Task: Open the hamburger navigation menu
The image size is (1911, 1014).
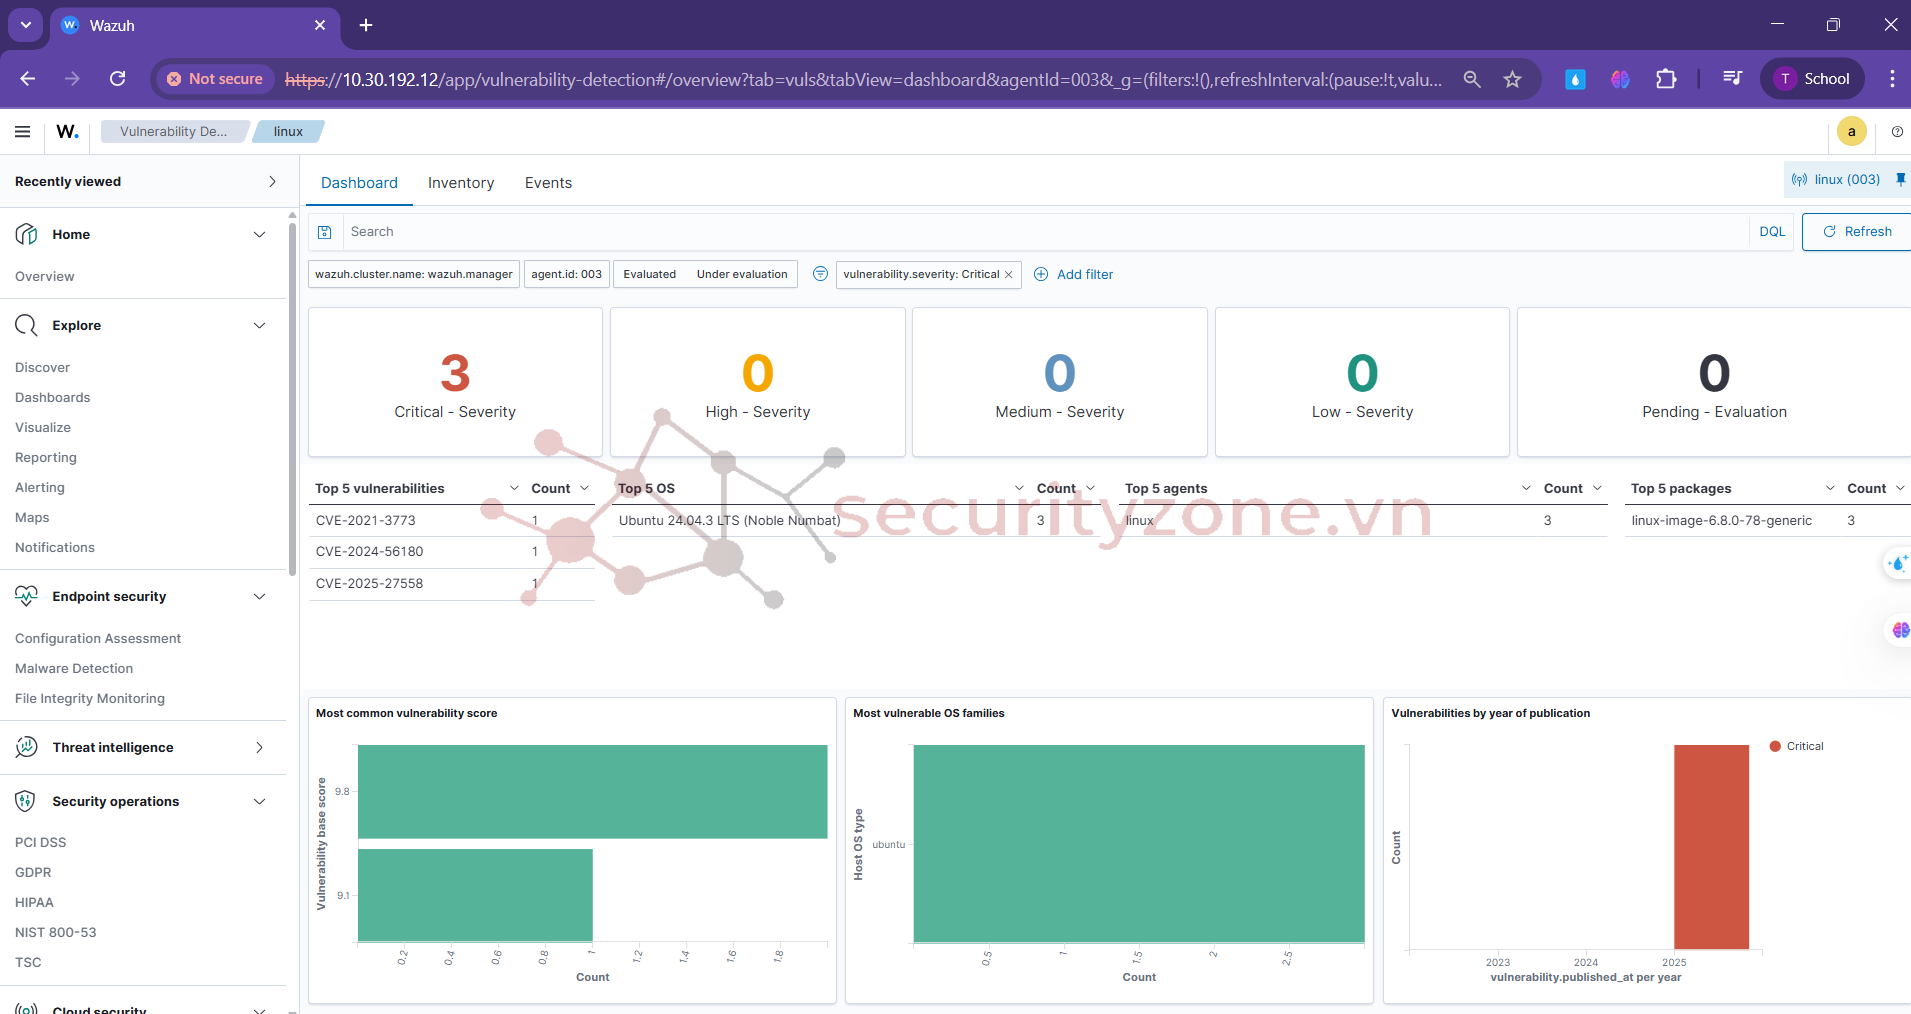Action: tap(22, 131)
